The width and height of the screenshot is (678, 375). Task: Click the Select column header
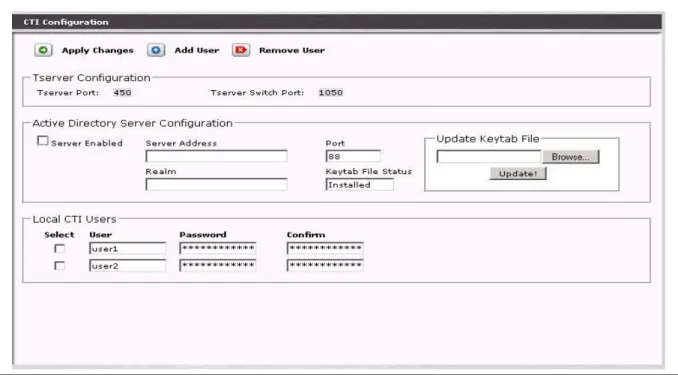click(59, 235)
